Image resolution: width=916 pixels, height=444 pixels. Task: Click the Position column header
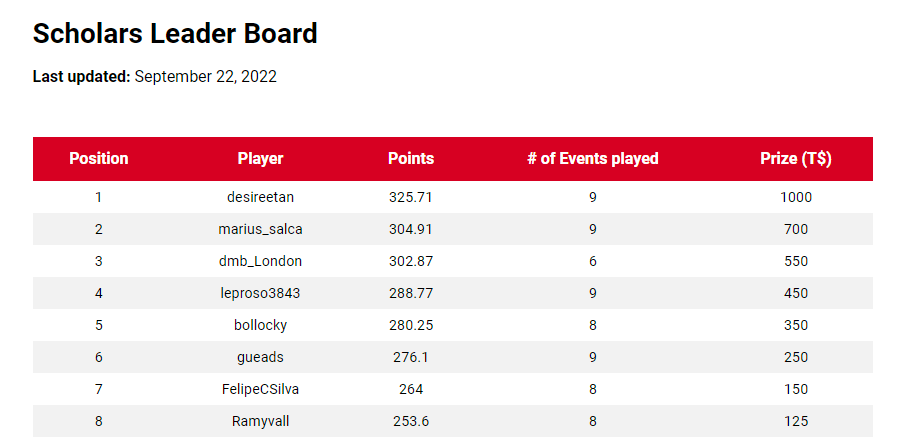point(99,158)
